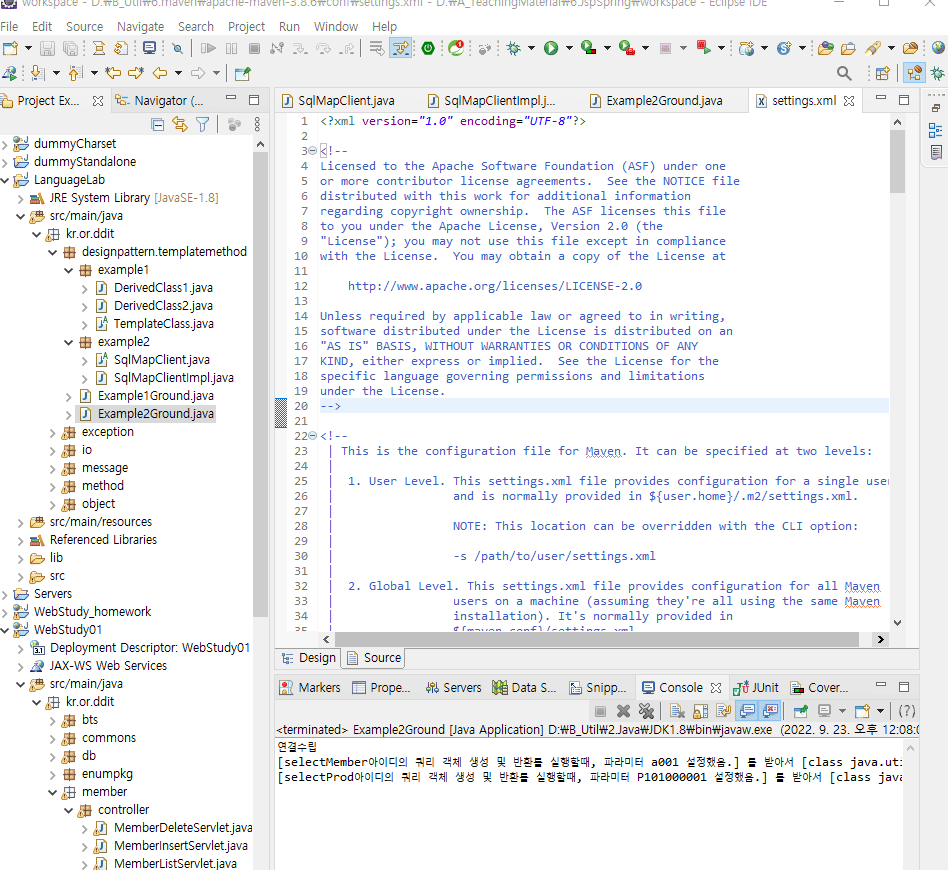This screenshot has width=948, height=870.
Task: Open the JUnit view tab
Action: [756, 687]
